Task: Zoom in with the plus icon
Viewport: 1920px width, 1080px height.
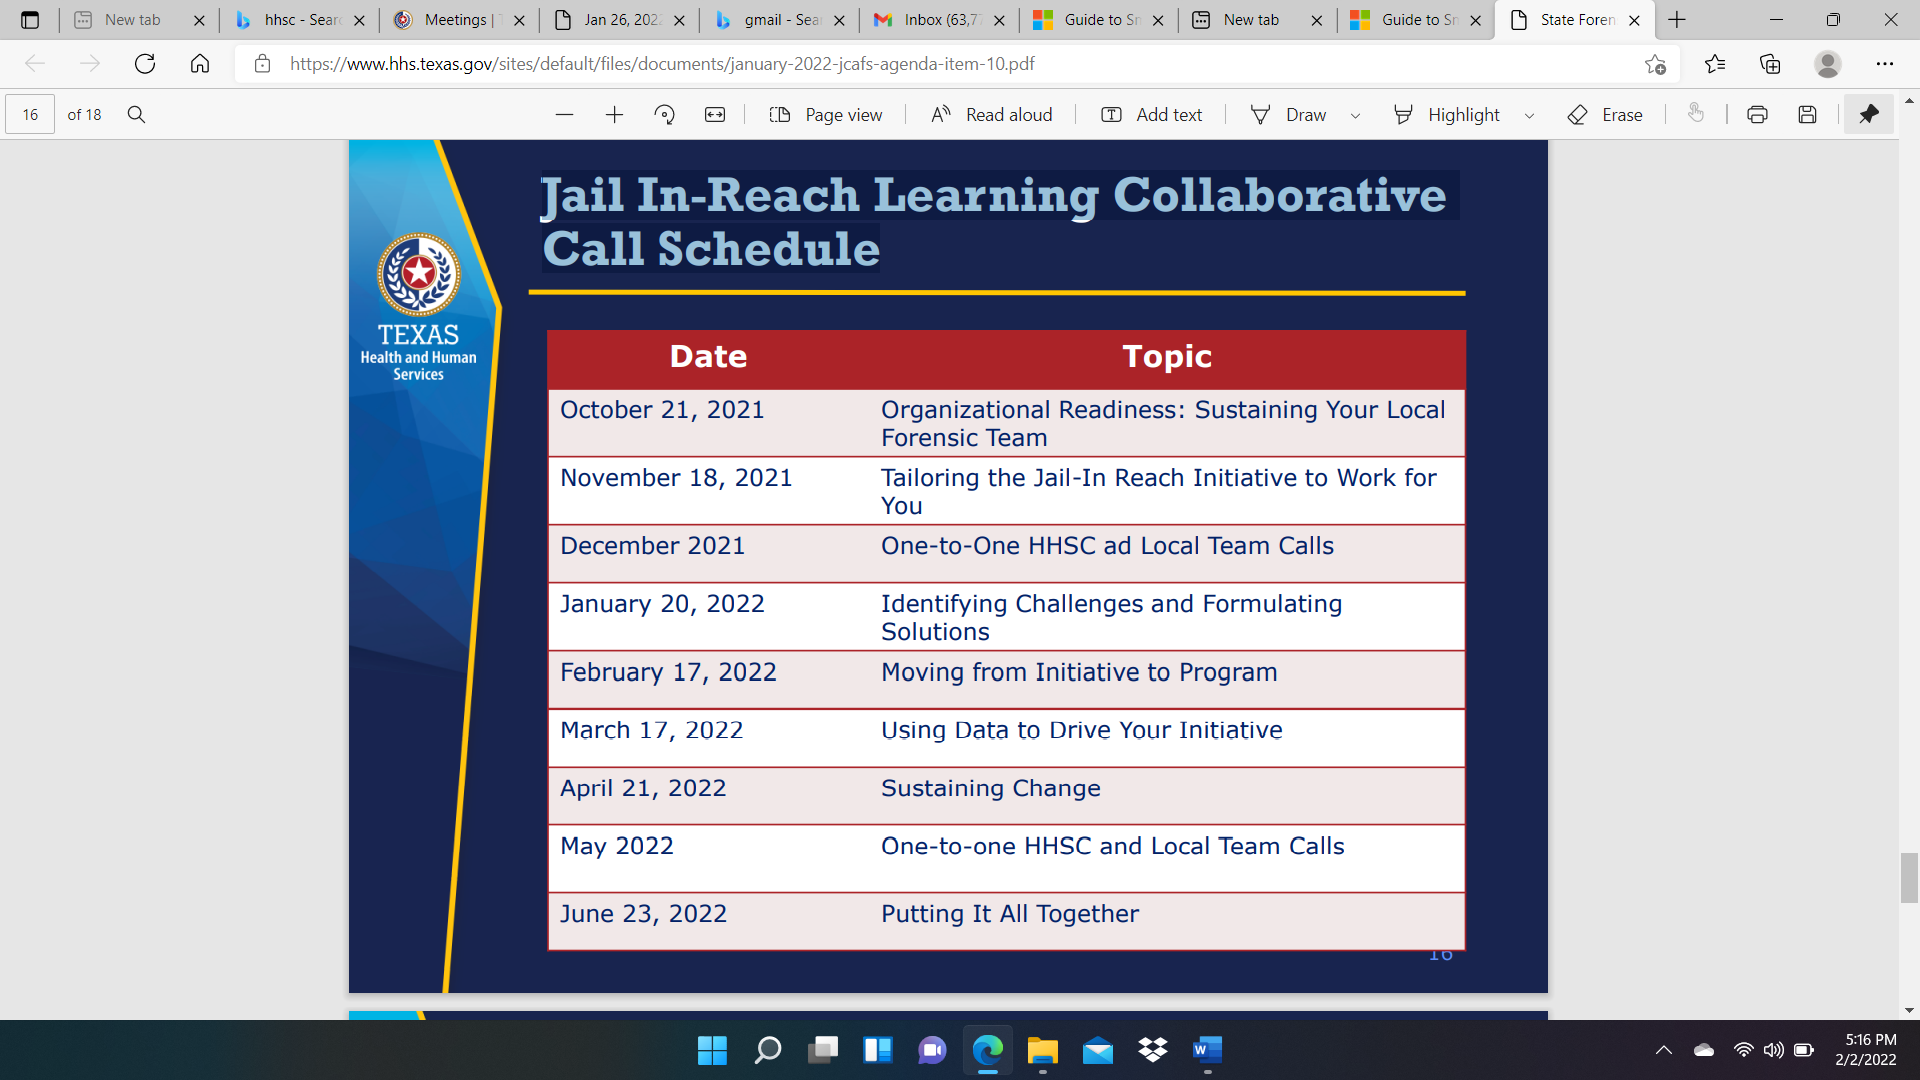Action: (614, 115)
